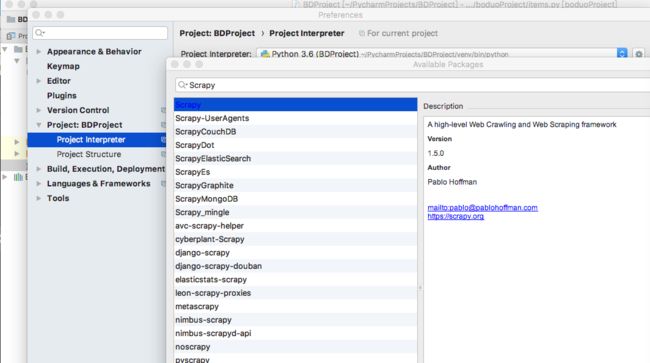Viewport: 650px width, 363px height.
Task: Open Version Control settings
Action: (x=78, y=110)
